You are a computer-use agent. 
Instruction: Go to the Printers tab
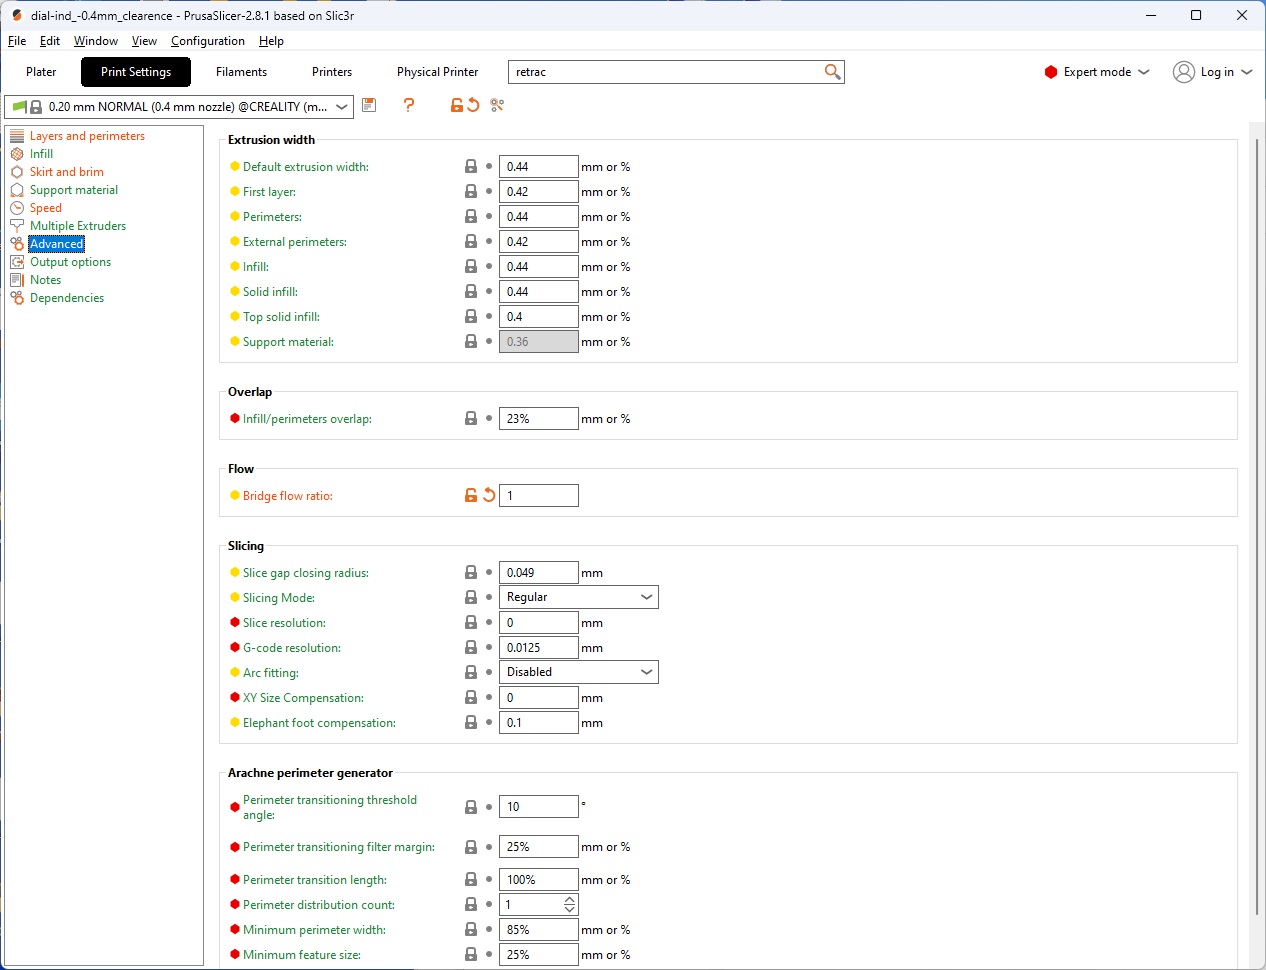coord(332,72)
